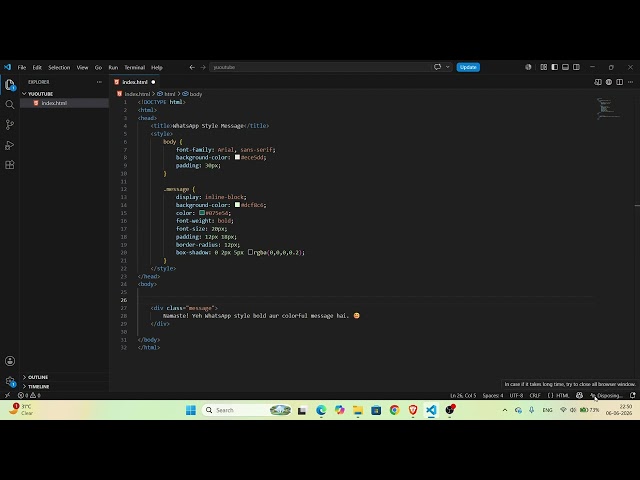Image resolution: width=640 pixels, height=480 pixels.
Task: Open the Manage gear icon
Action: [x=10, y=382]
